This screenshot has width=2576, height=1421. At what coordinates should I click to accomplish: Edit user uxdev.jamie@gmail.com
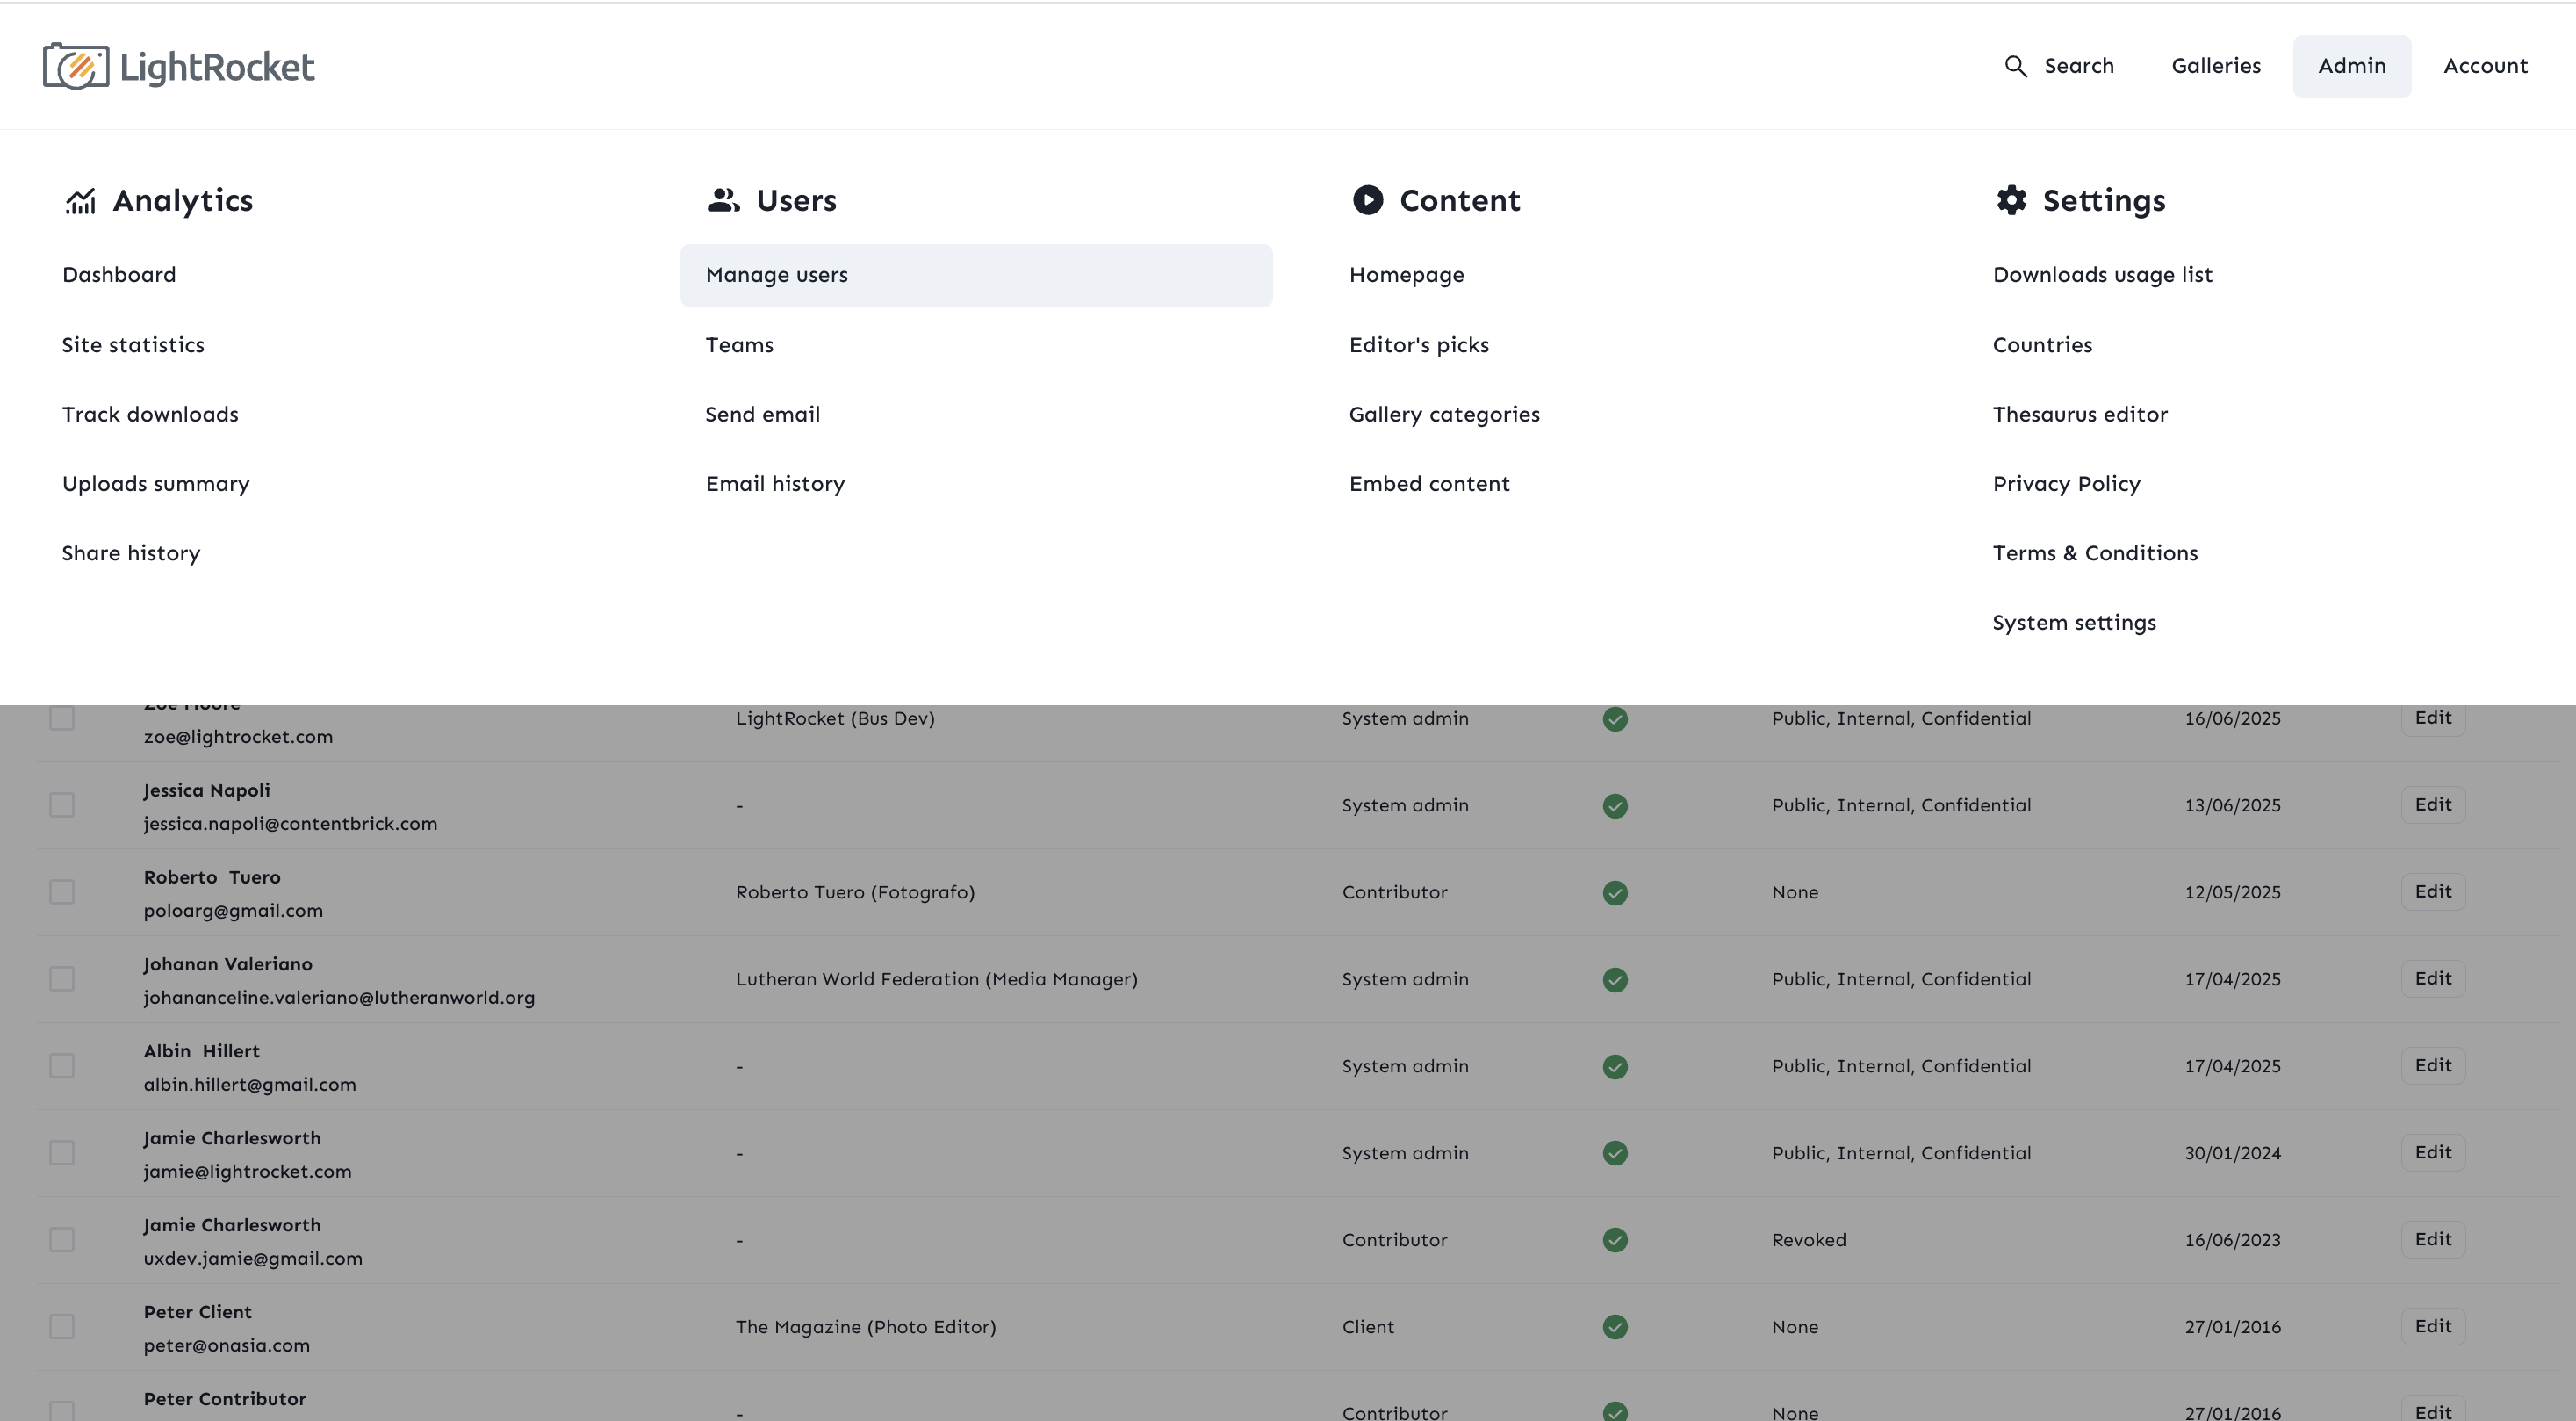[x=2433, y=1240]
